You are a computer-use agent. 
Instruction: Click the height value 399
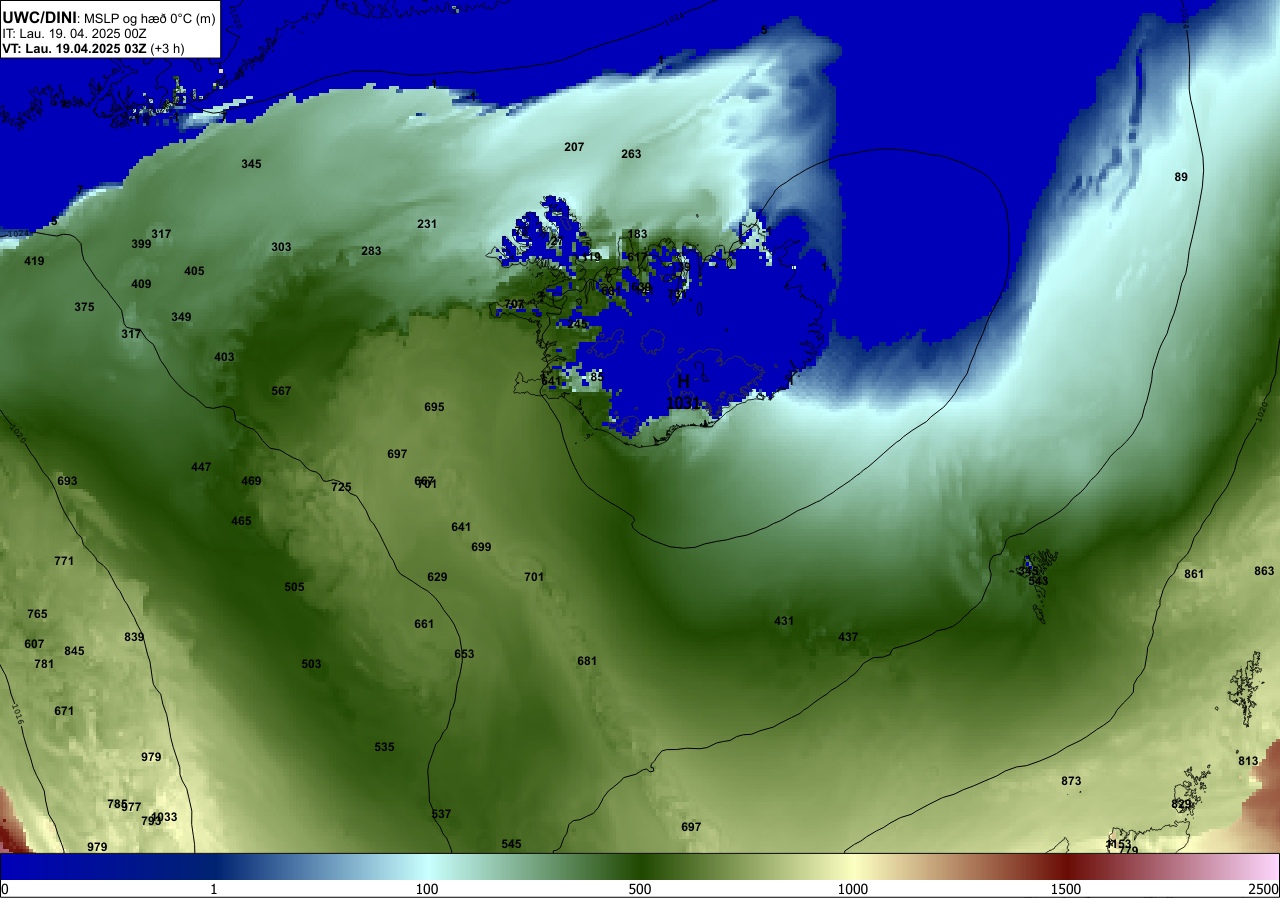pyautogui.click(x=141, y=244)
